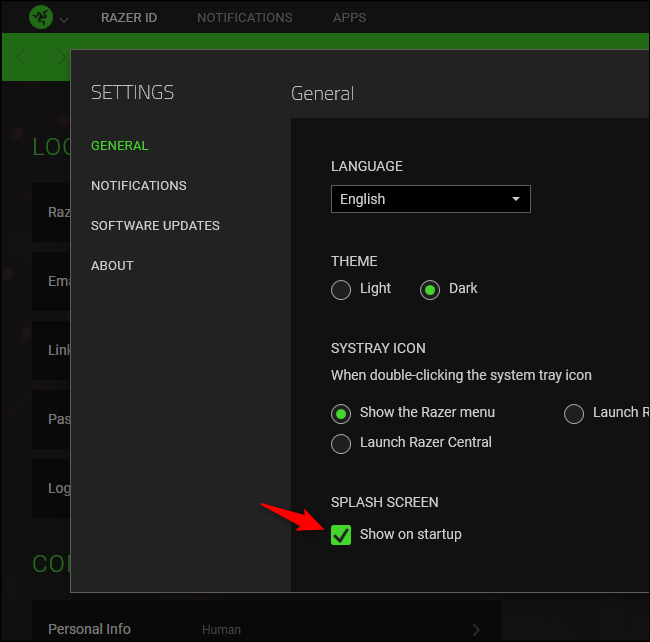Open the Language dropdown showing English
The height and width of the screenshot is (642, 650).
pyautogui.click(x=430, y=199)
